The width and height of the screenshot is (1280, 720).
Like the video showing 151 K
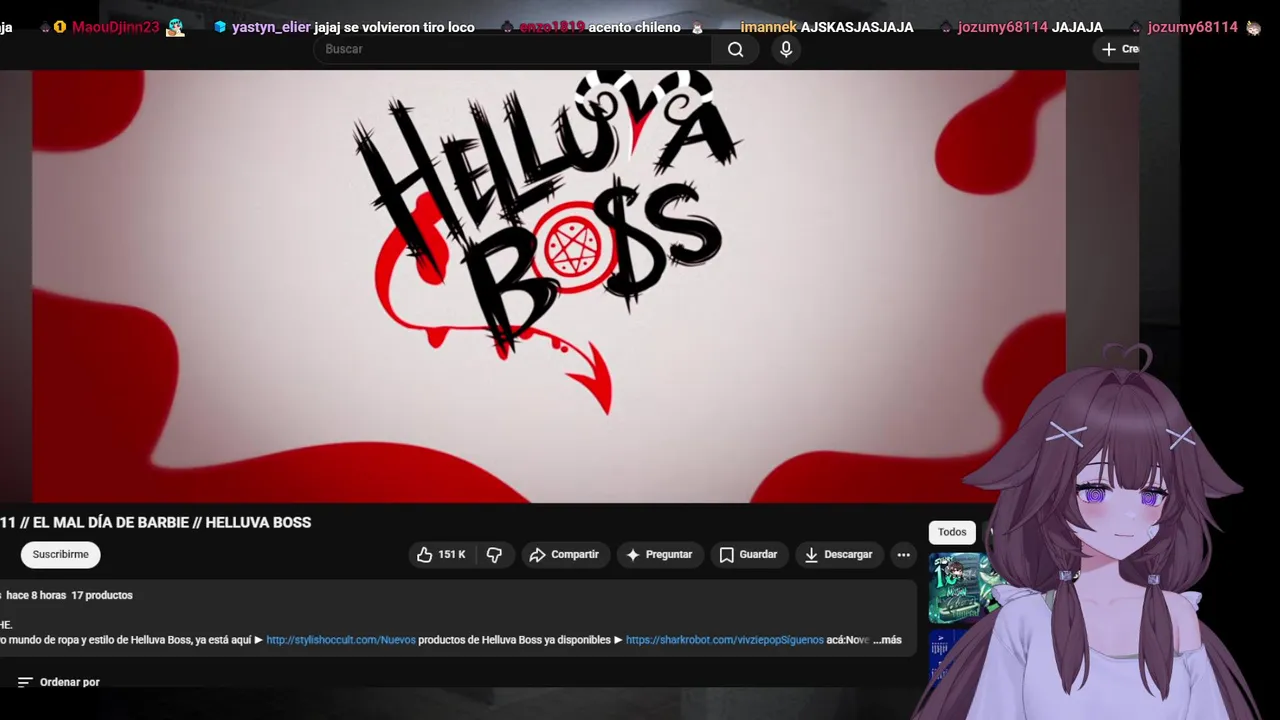click(441, 555)
